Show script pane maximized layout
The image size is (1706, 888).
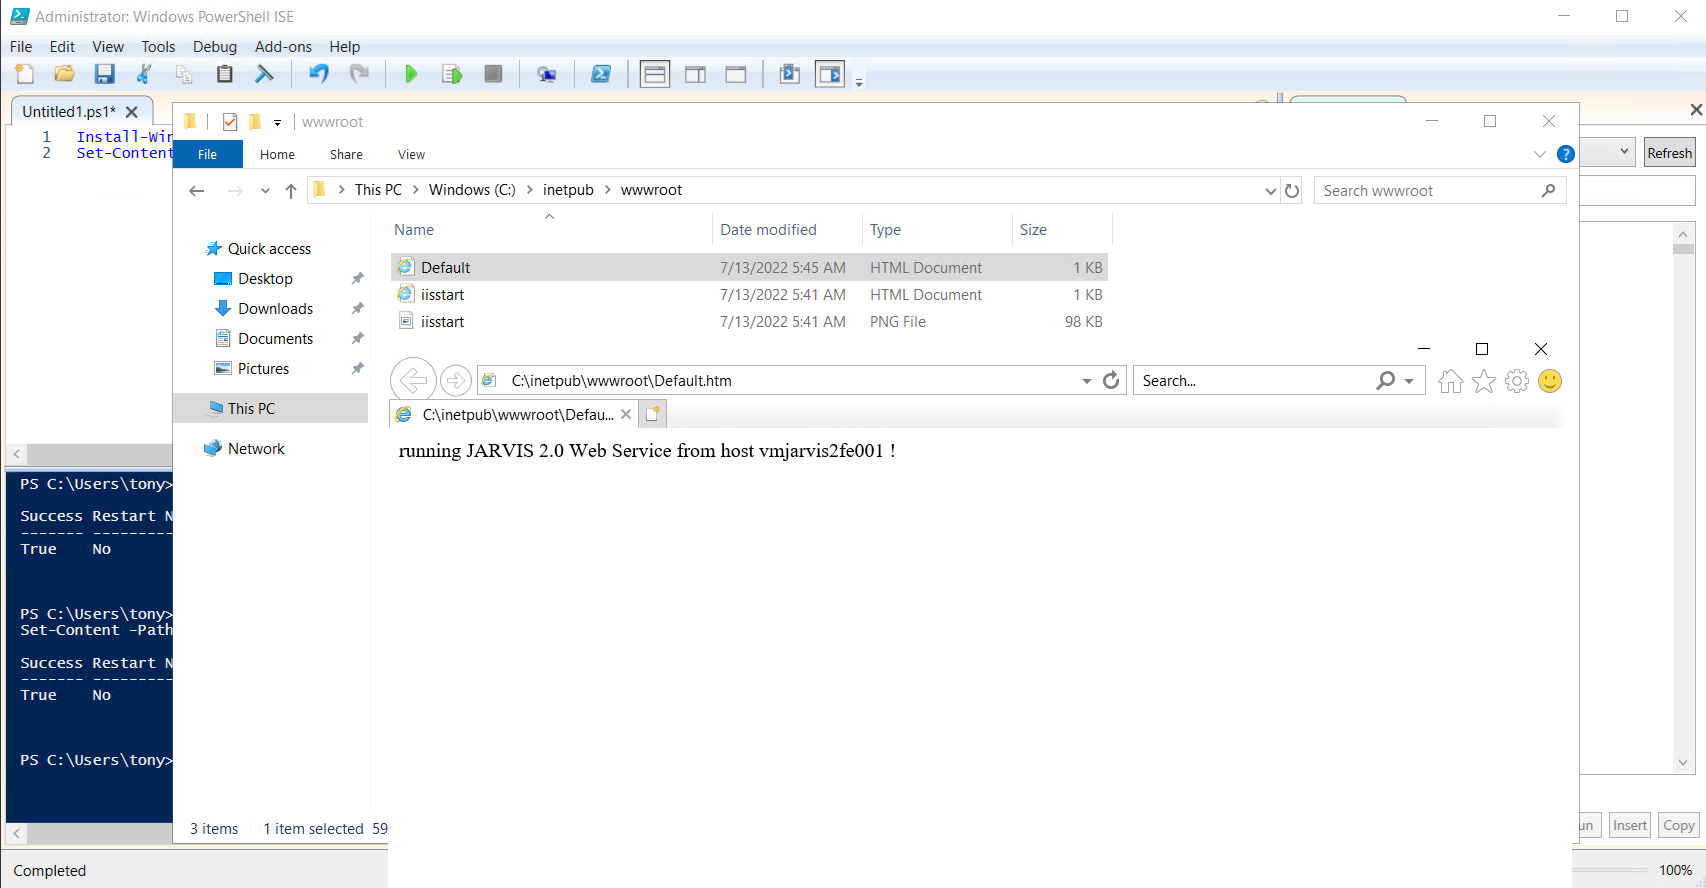click(x=736, y=74)
